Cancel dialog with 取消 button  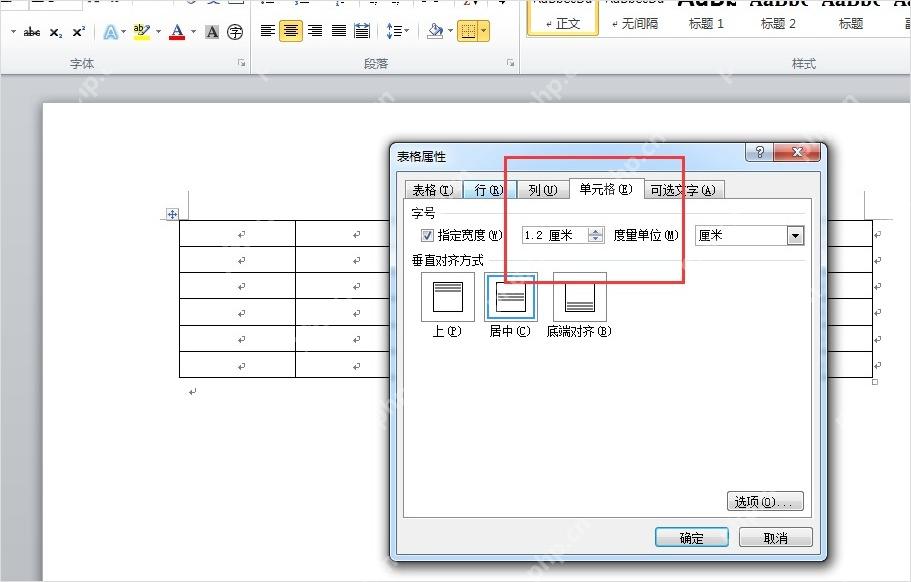point(776,538)
